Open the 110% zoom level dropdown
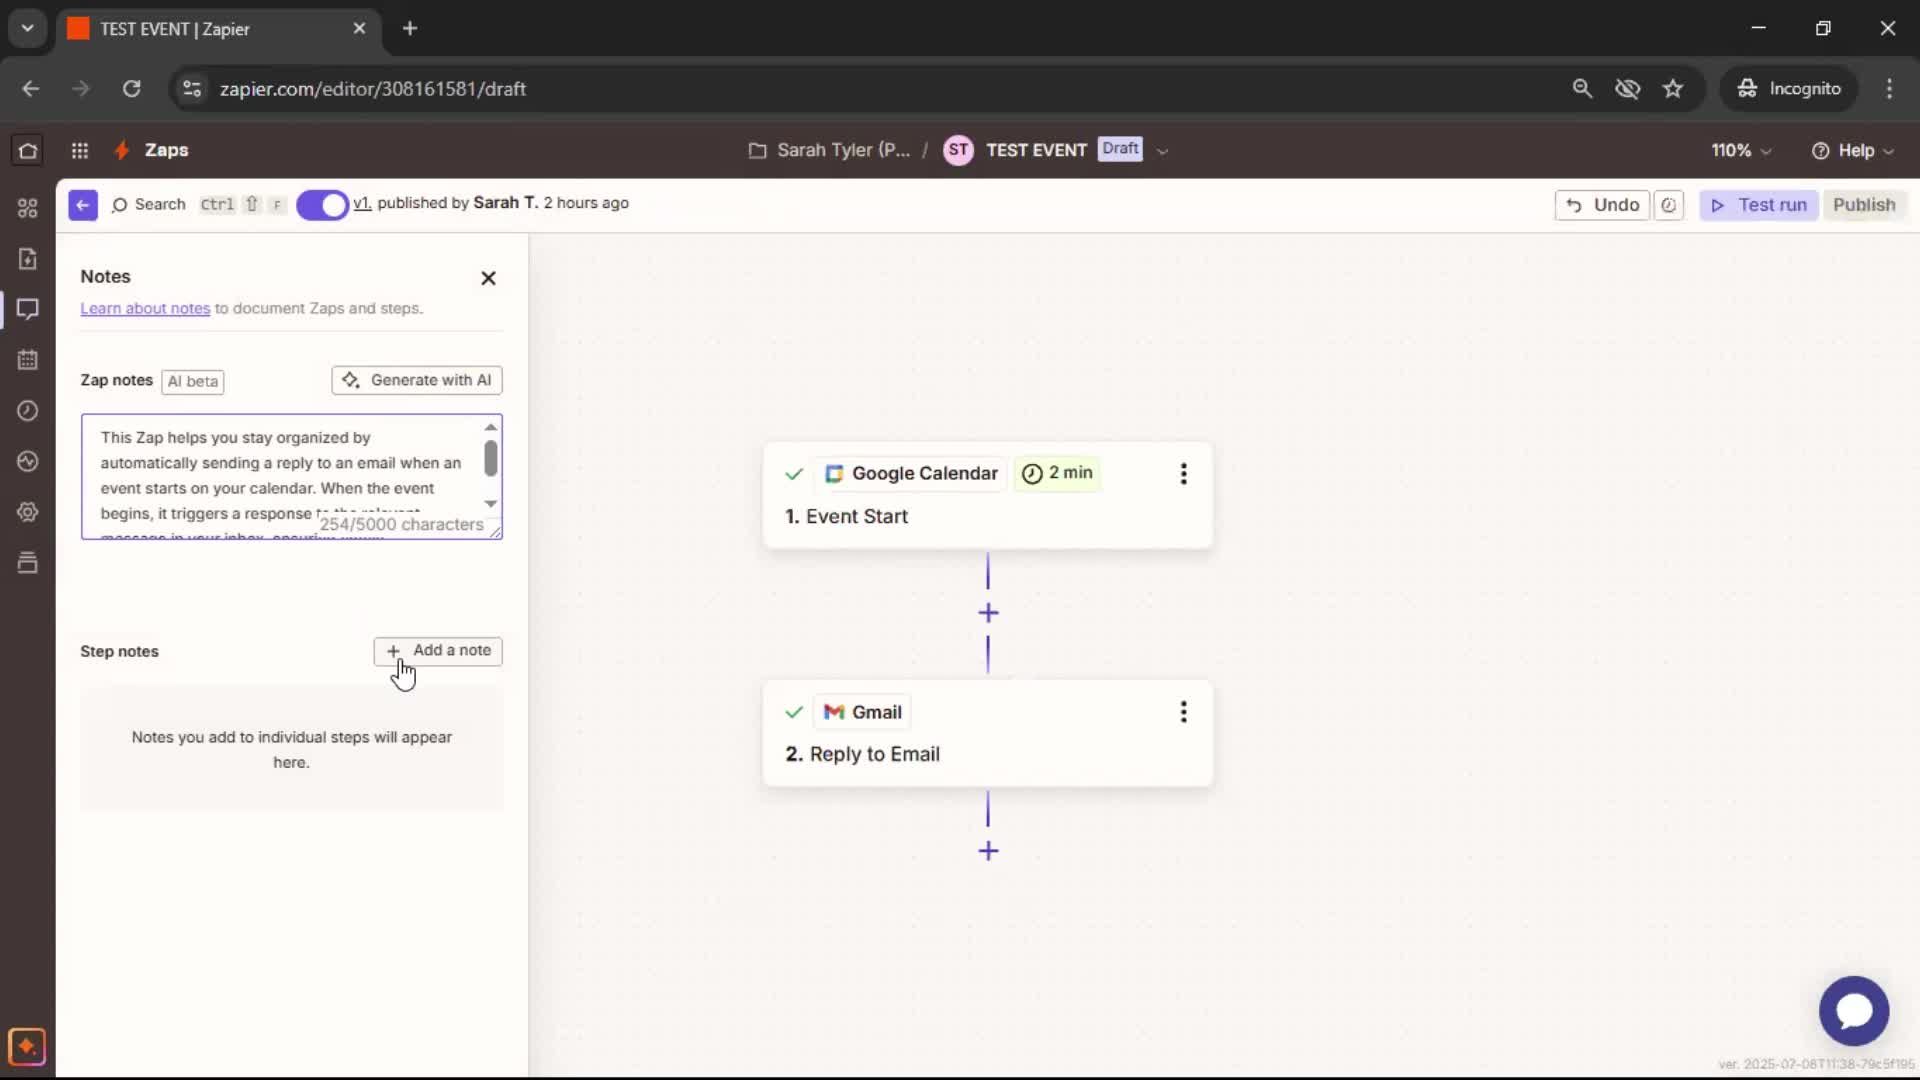 click(1741, 150)
